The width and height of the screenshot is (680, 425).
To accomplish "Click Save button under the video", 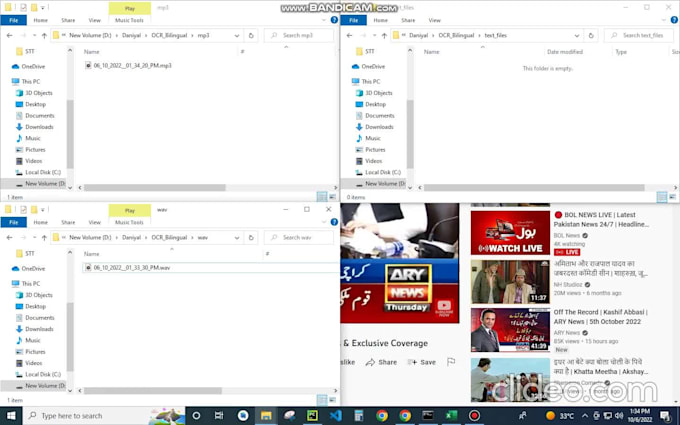I will (x=422, y=362).
